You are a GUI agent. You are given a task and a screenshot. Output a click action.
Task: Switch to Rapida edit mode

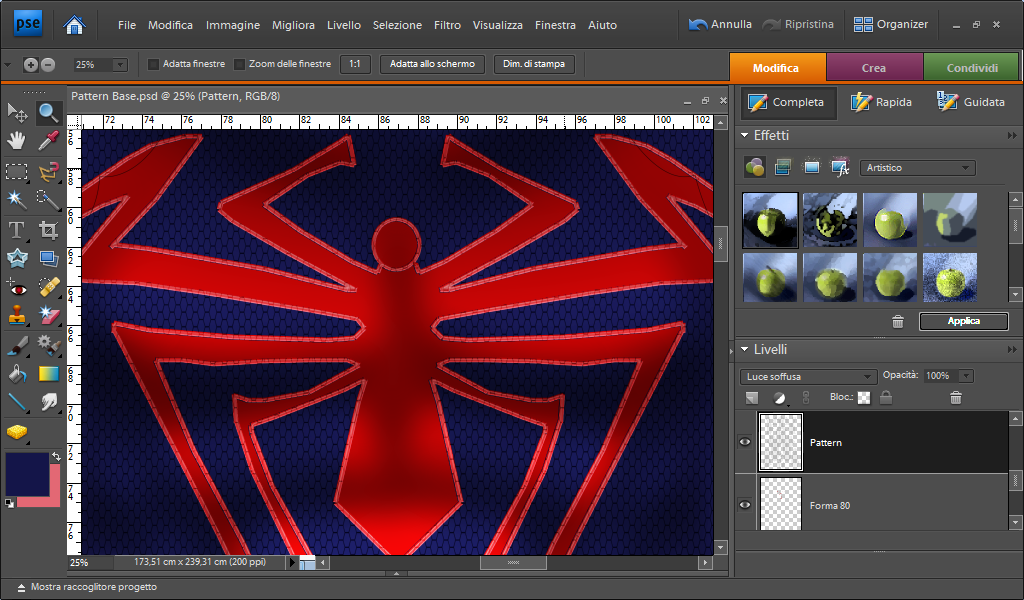click(881, 103)
